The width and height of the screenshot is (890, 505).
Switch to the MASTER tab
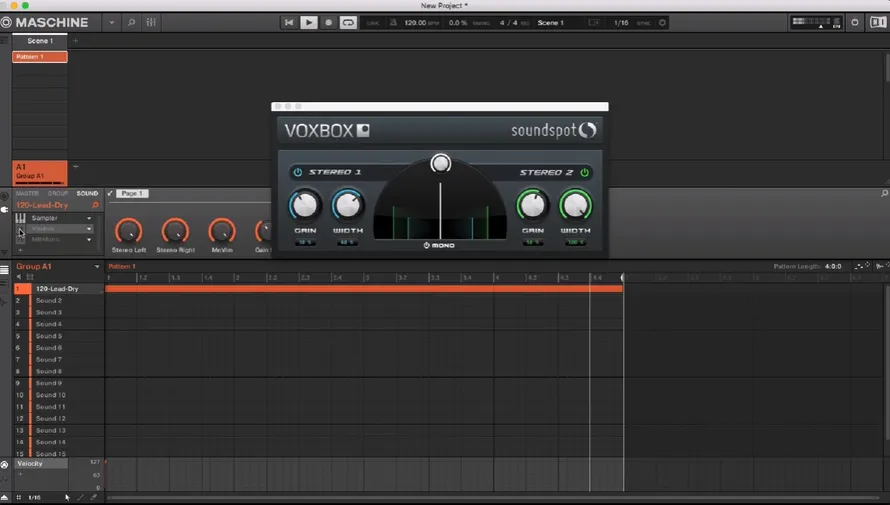(27, 193)
